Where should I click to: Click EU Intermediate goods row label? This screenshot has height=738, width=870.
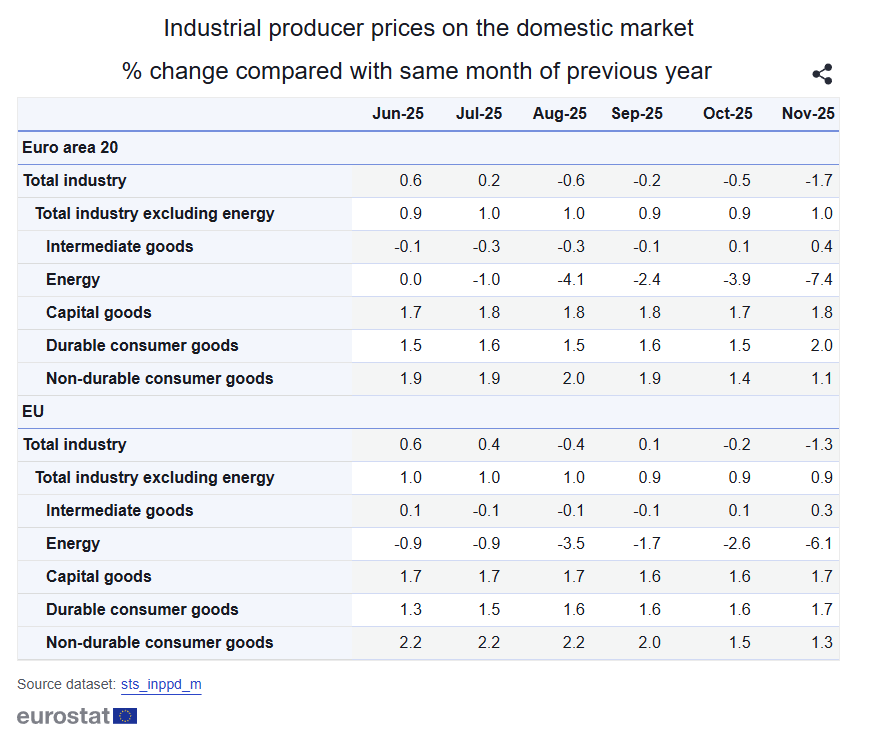[119, 511]
